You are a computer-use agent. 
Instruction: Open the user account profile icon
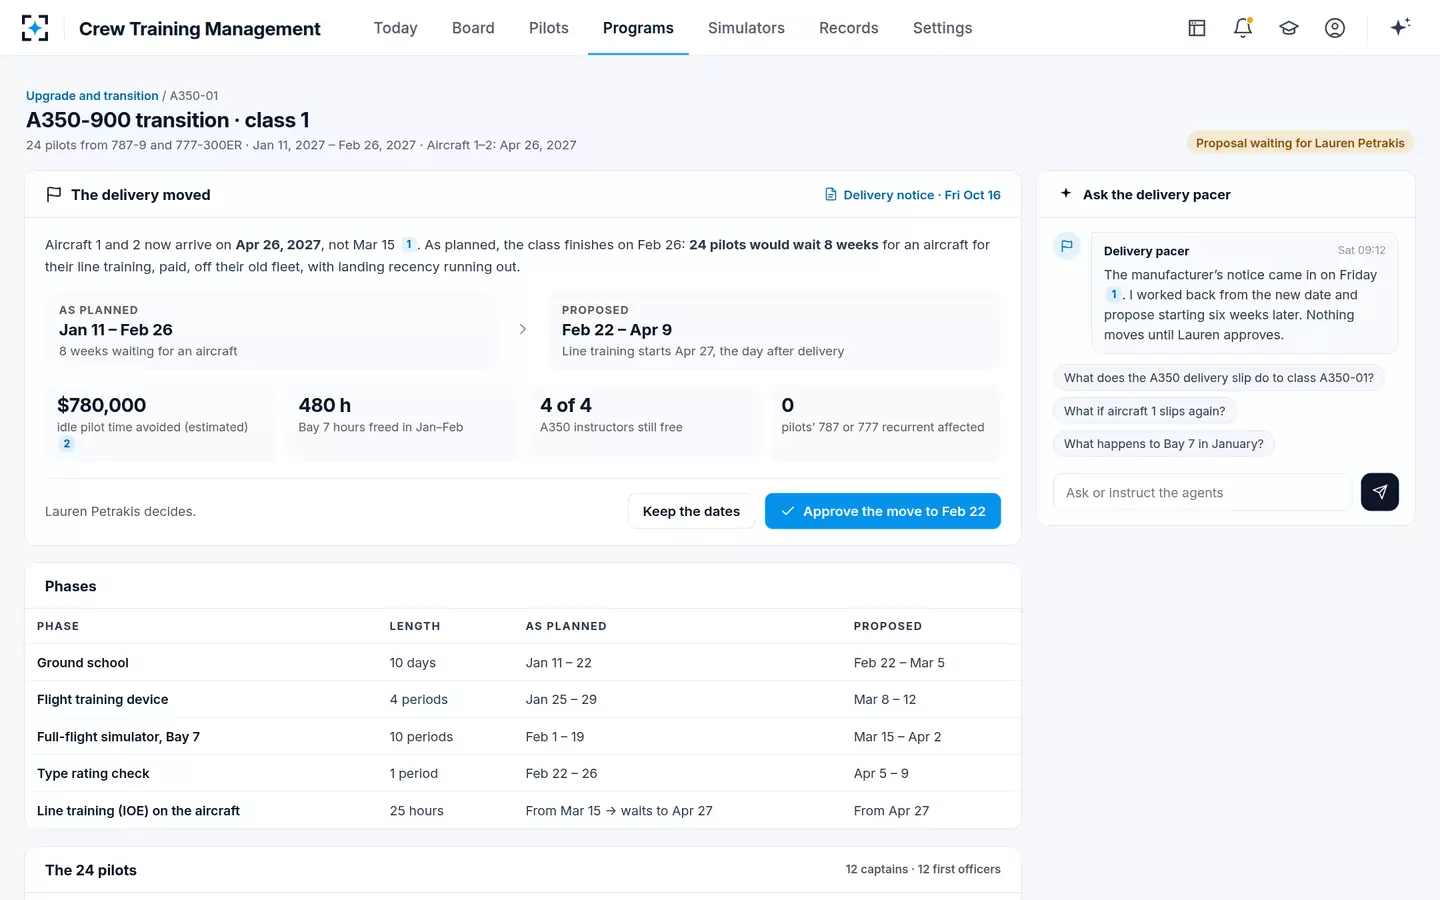(x=1335, y=28)
